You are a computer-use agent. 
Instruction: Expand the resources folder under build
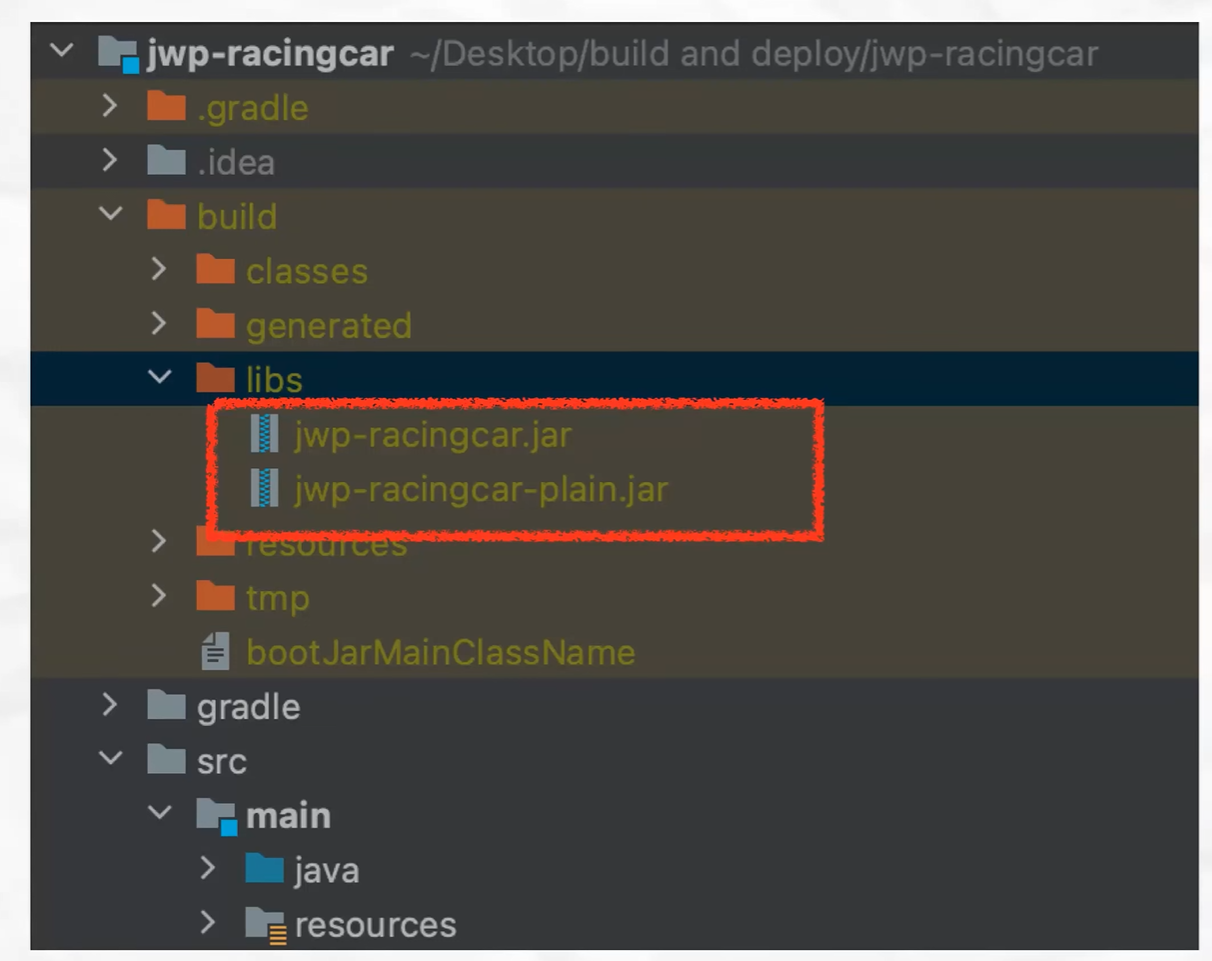click(159, 541)
